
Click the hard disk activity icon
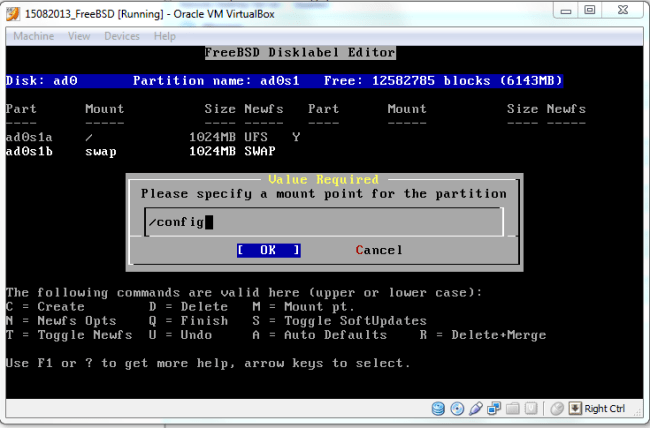click(x=438, y=409)
